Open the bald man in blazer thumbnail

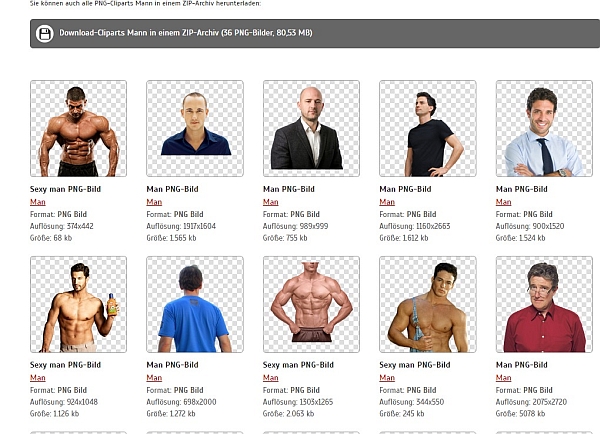(x=311, y=129)
